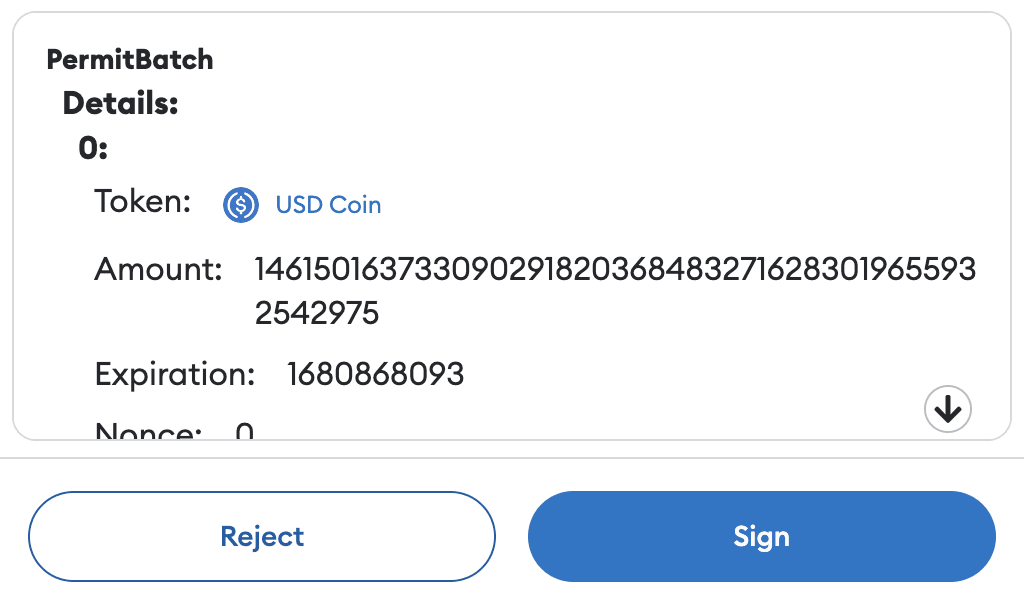
Task: Sign the permit approval
Action: [761, 536]
